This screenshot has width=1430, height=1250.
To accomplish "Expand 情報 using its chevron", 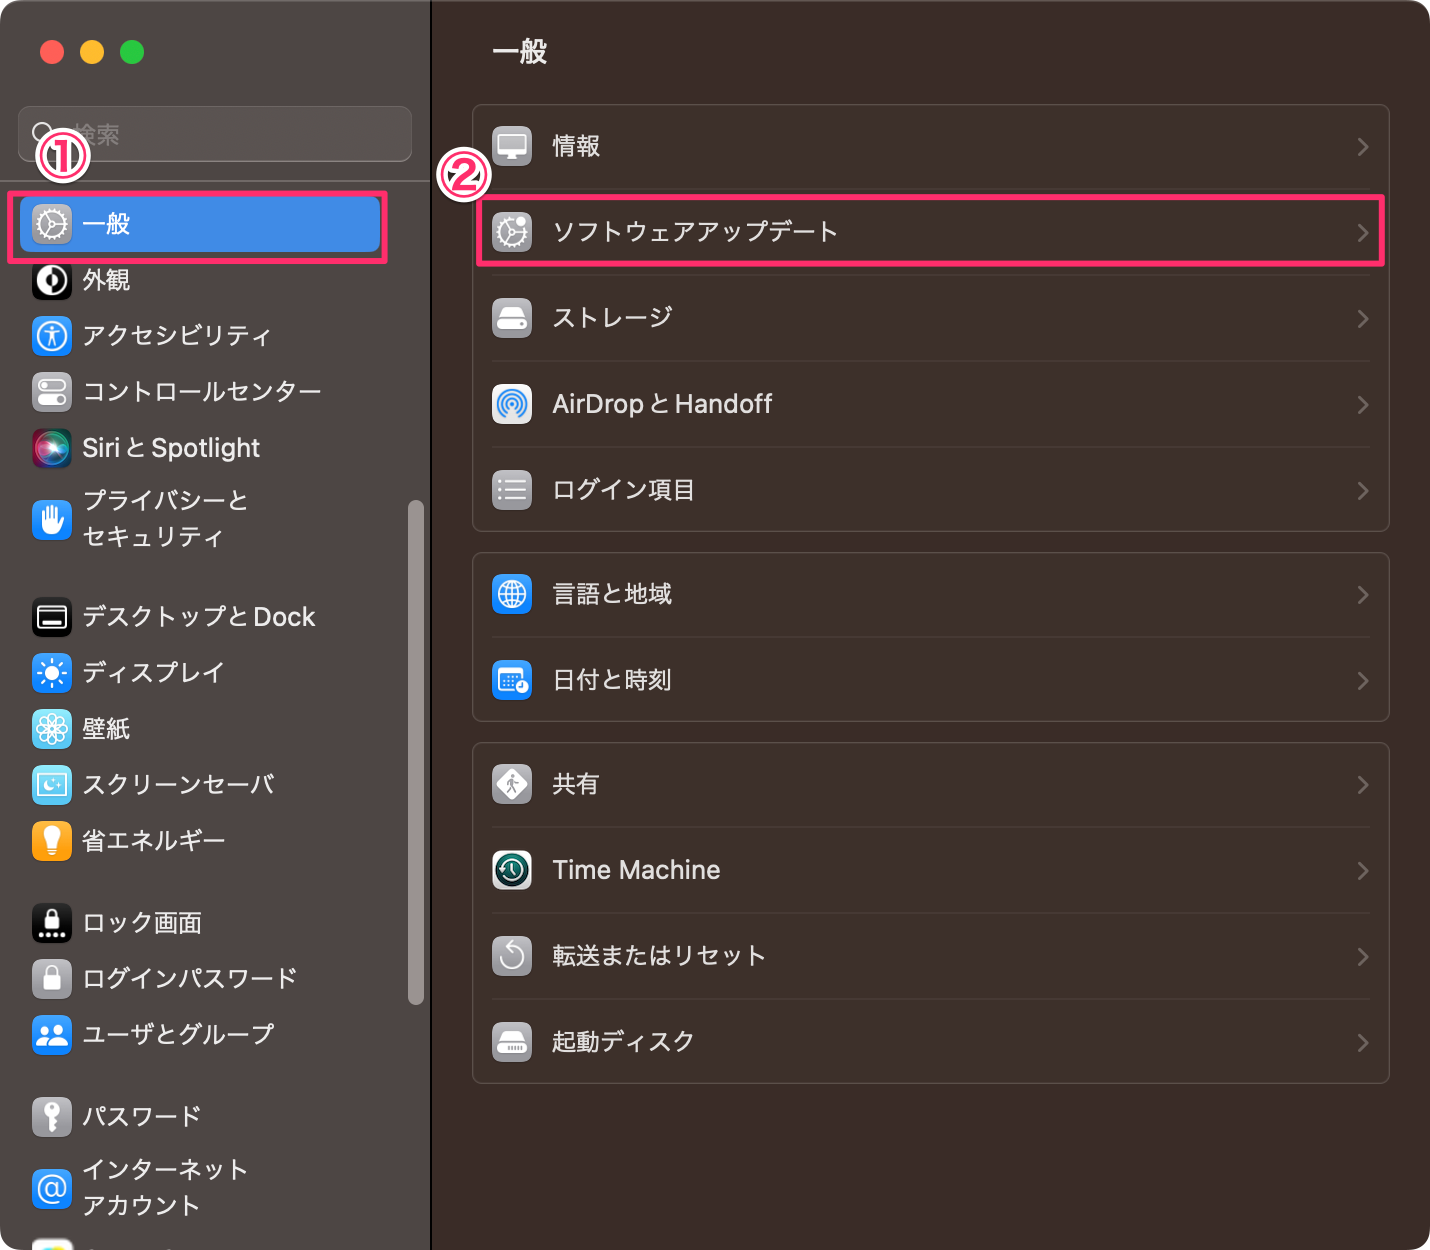I will tap(1362, 146).
